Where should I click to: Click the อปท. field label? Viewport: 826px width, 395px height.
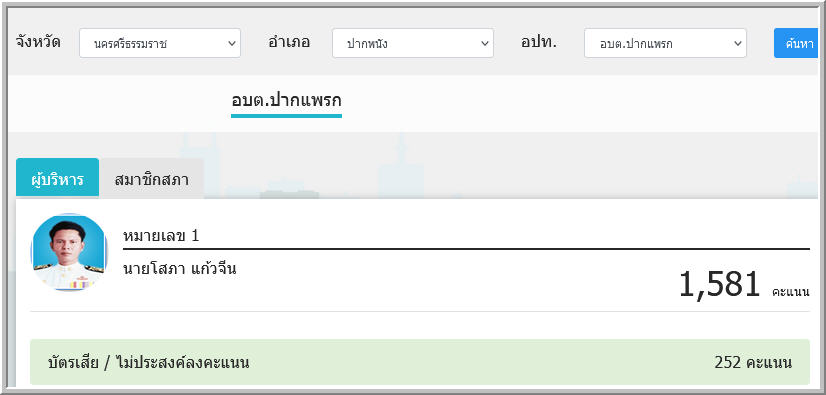(x=538, y=42)
